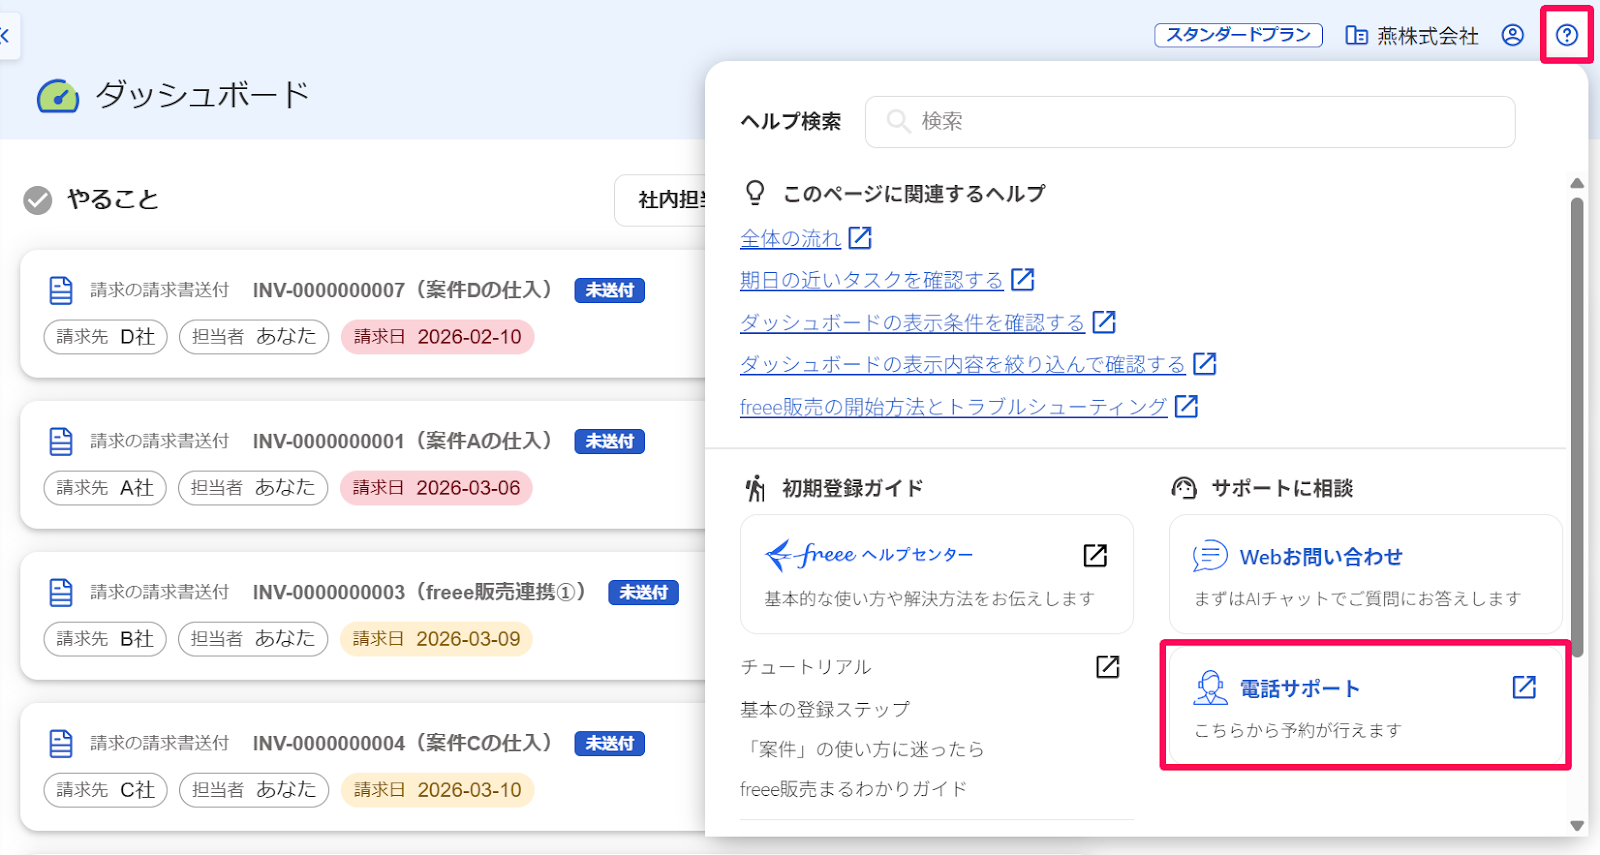This screenshot has width=1600, height=855.
Task: Open freee販売の開始方法とトラブルシューティング link
Action: pyautogui.click(x=954, y=407)
